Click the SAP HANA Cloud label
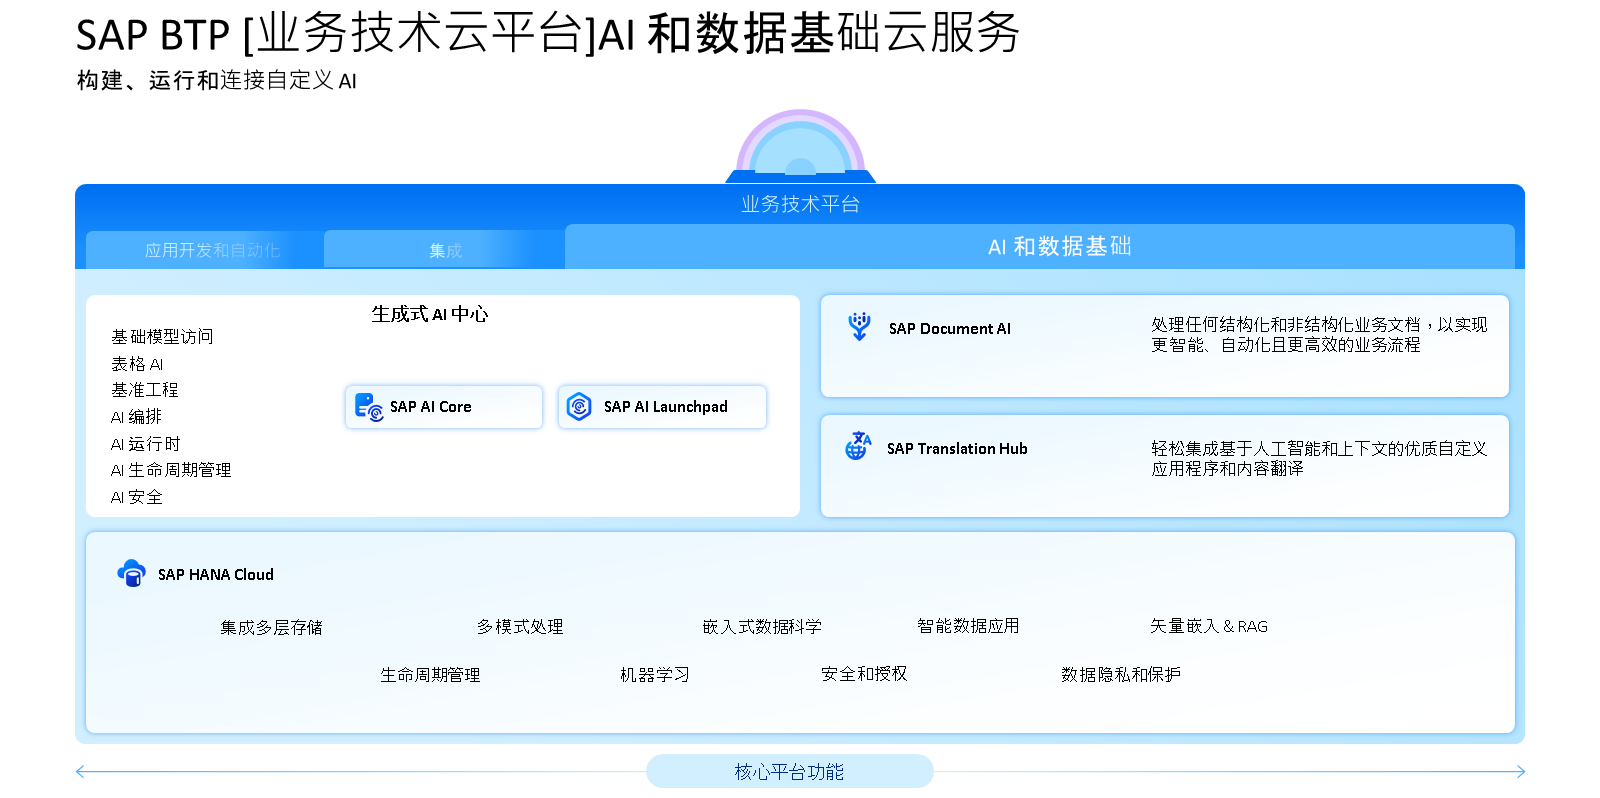 pyautogui.click(x=216, y=575)
